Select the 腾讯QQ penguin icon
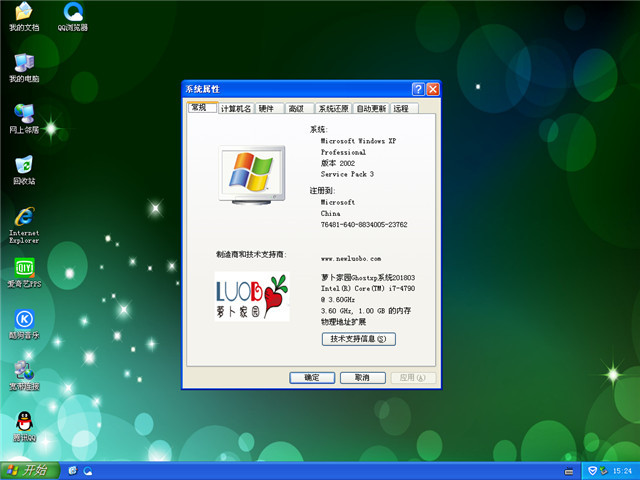 click(x=24, y=427)
